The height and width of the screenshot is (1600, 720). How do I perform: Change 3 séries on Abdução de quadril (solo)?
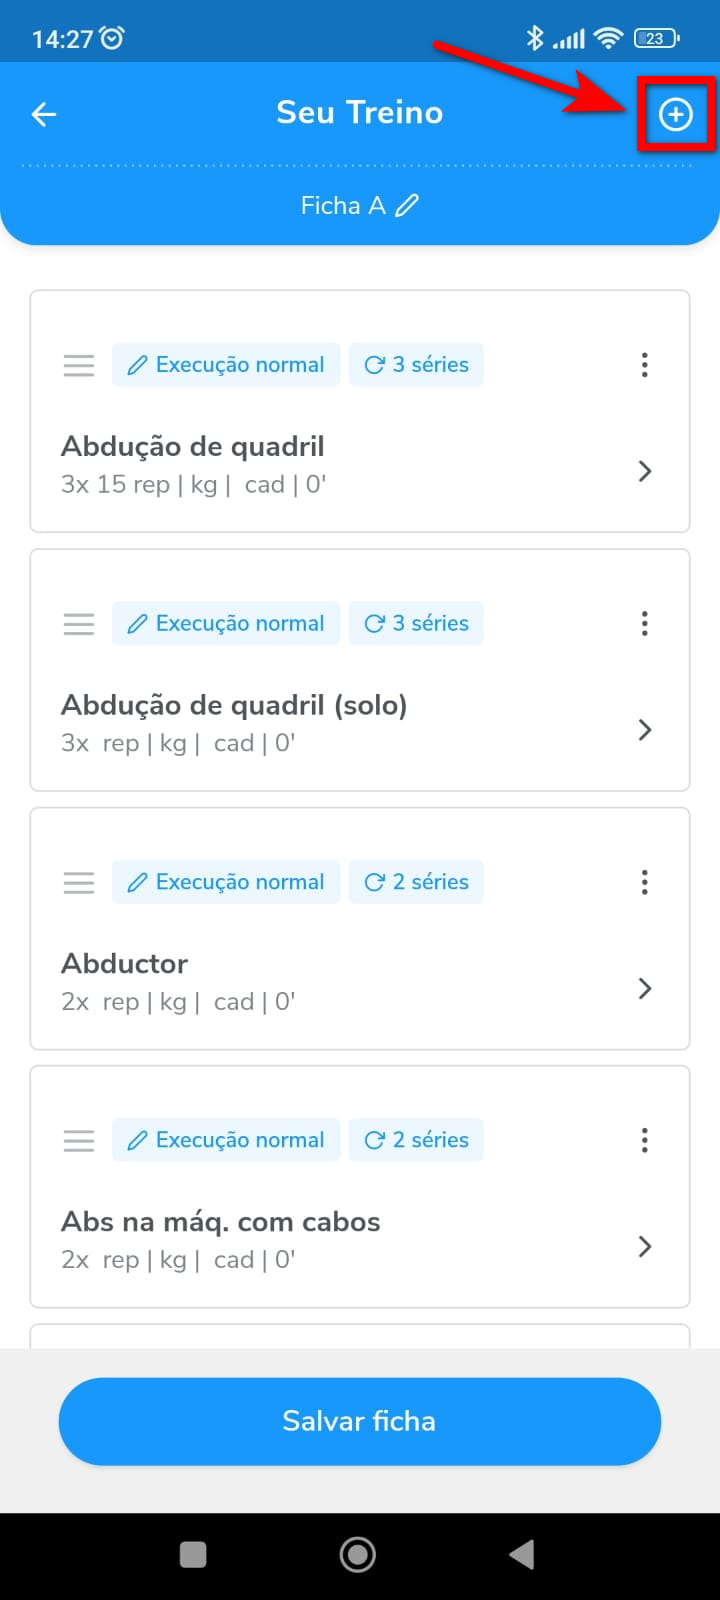416,624
